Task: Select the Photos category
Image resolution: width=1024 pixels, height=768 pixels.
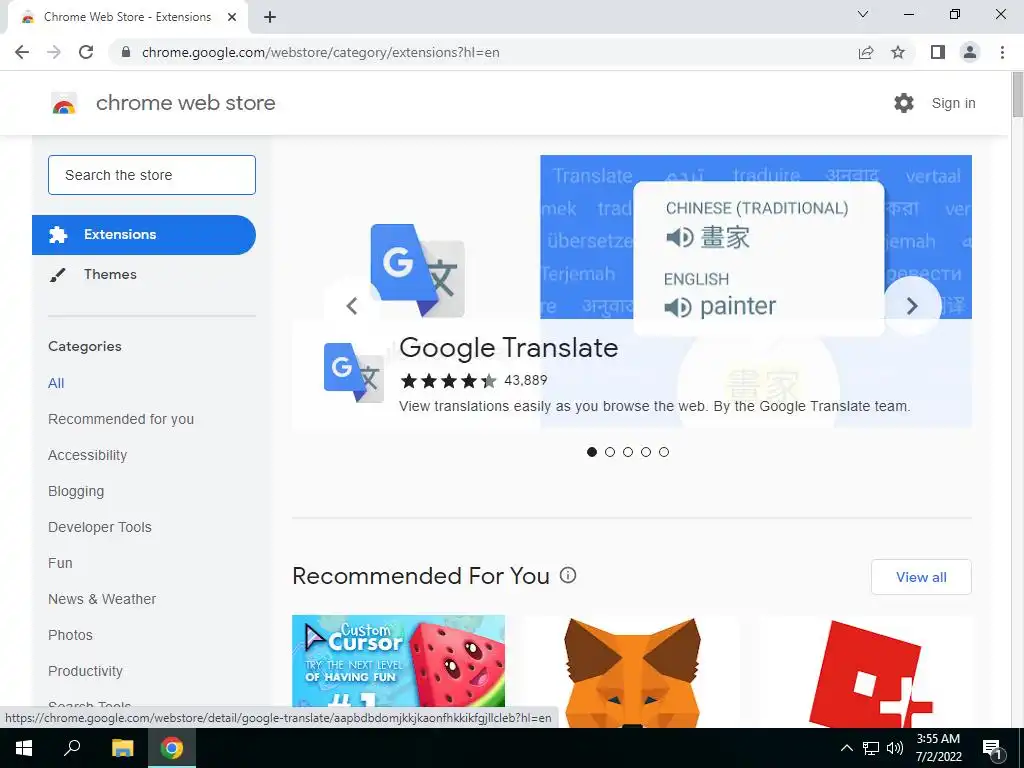Action: click(71, 635)
